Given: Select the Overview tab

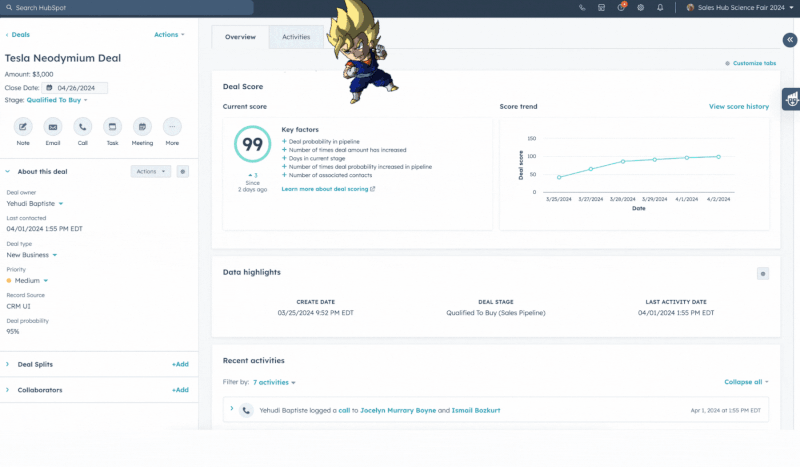Looking at the screenshot, I should pos(240,37).
